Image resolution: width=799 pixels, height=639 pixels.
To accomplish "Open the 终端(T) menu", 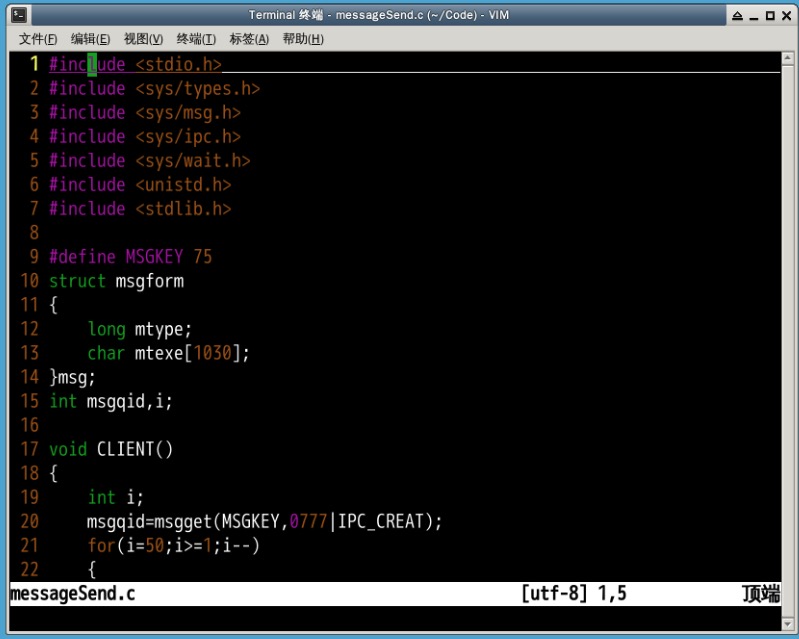I will click(x=196, y=39).
